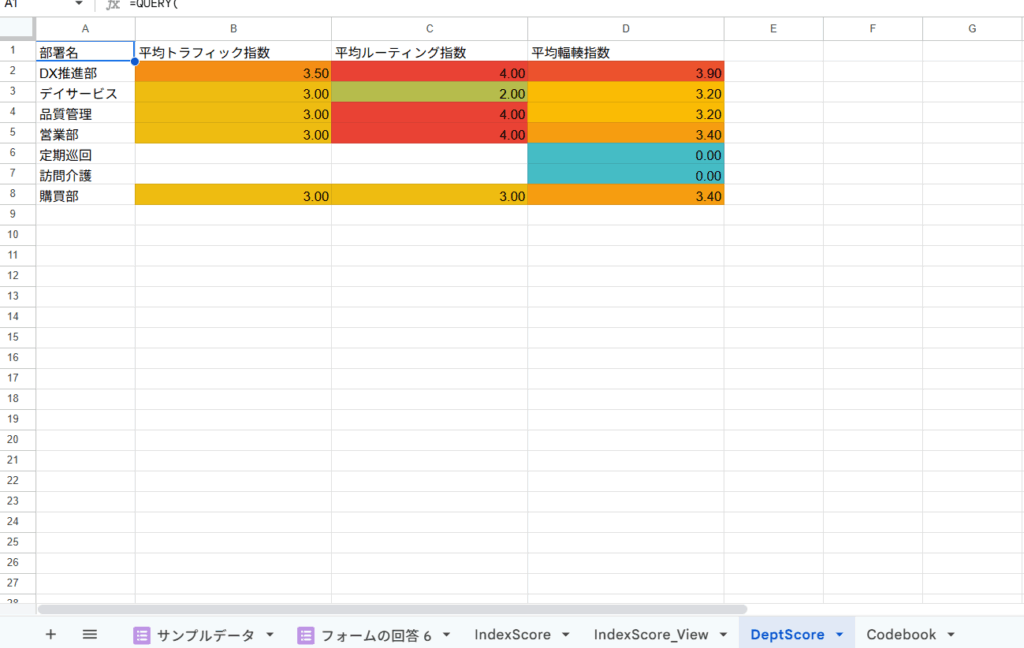Open the Codebook tab menu arrow
Screen dimensions: 1024x648
click(951, 635)
